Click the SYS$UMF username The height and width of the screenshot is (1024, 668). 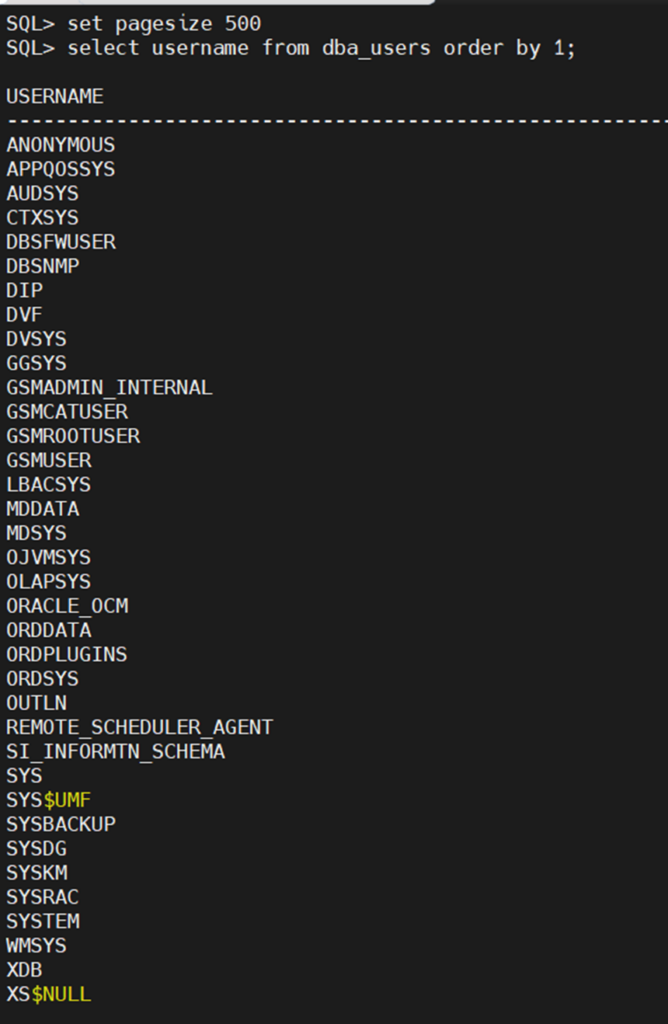[x=49, y=800]
